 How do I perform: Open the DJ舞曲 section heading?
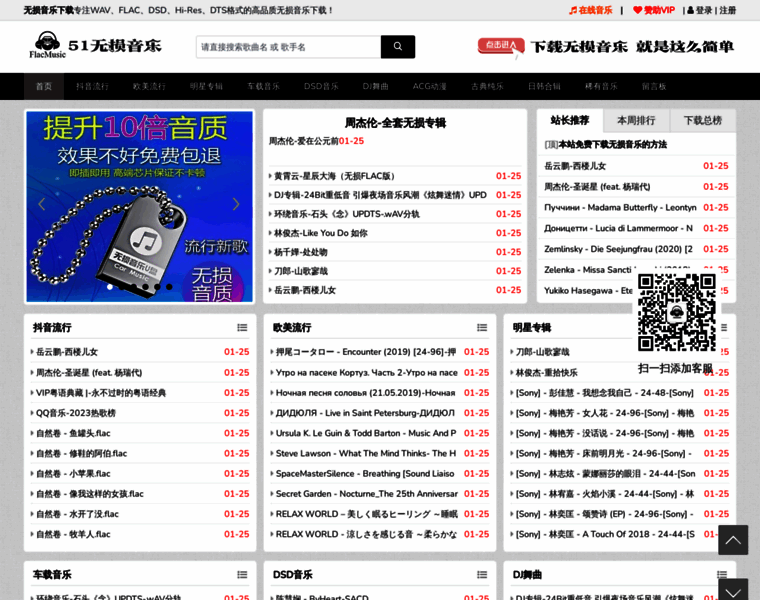[527, 575]
